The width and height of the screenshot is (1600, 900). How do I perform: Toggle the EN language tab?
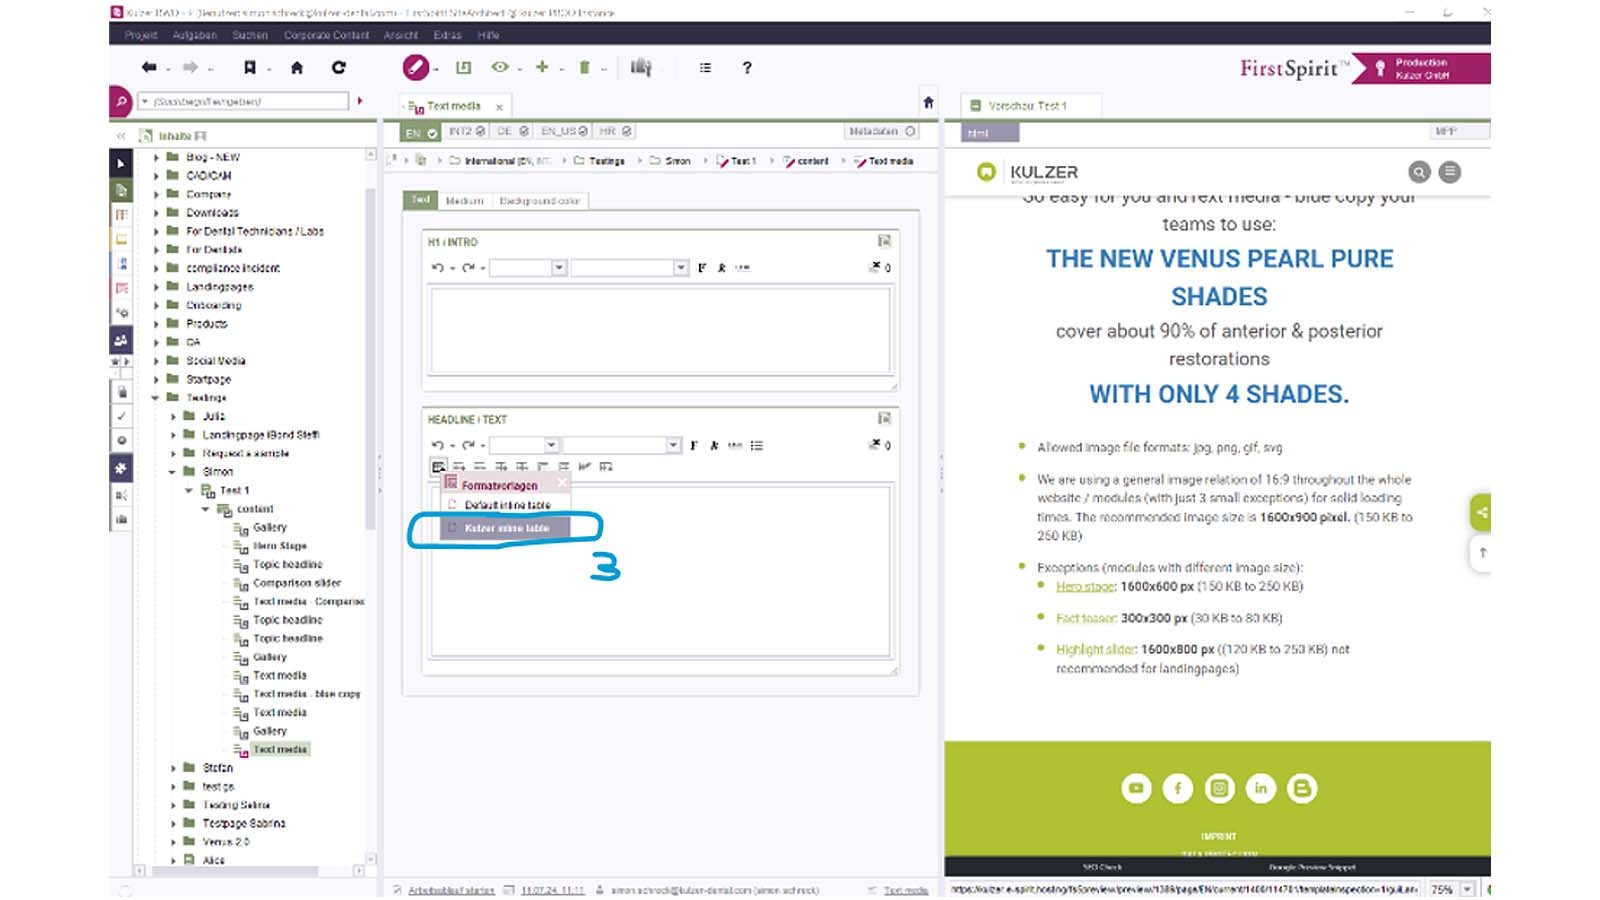421,132
